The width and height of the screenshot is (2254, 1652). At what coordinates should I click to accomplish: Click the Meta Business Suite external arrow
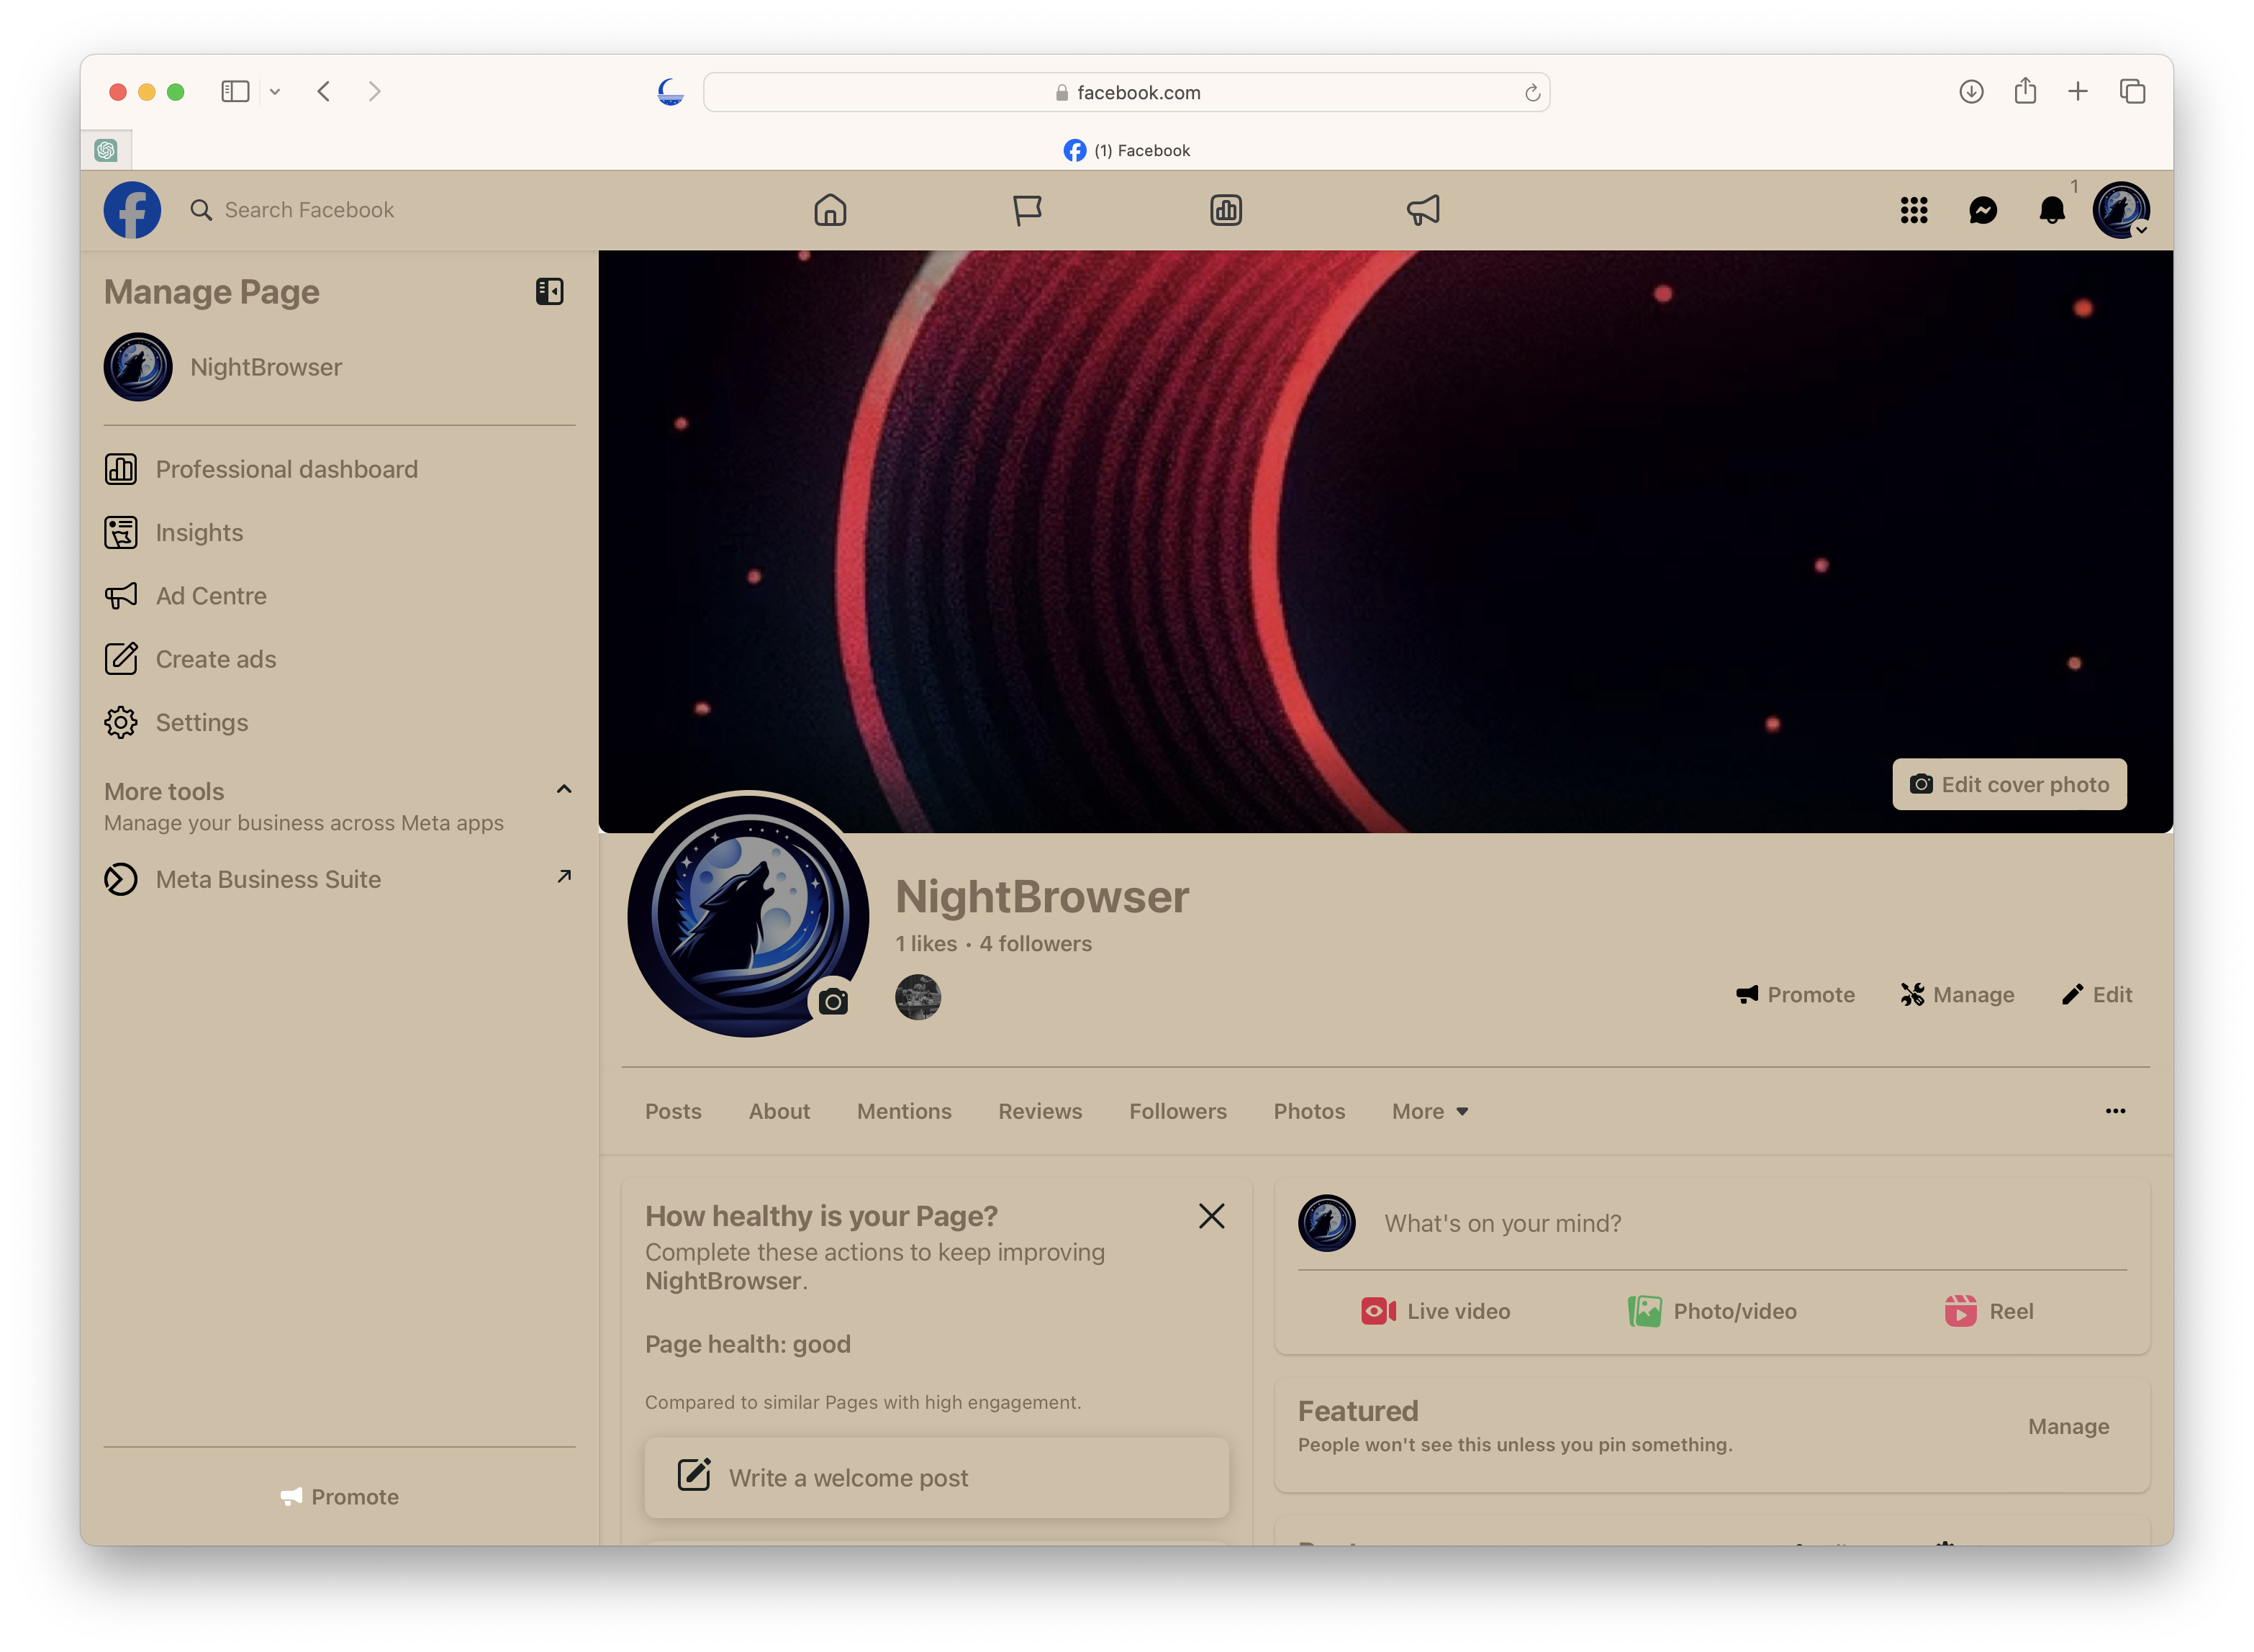[564, 876]
